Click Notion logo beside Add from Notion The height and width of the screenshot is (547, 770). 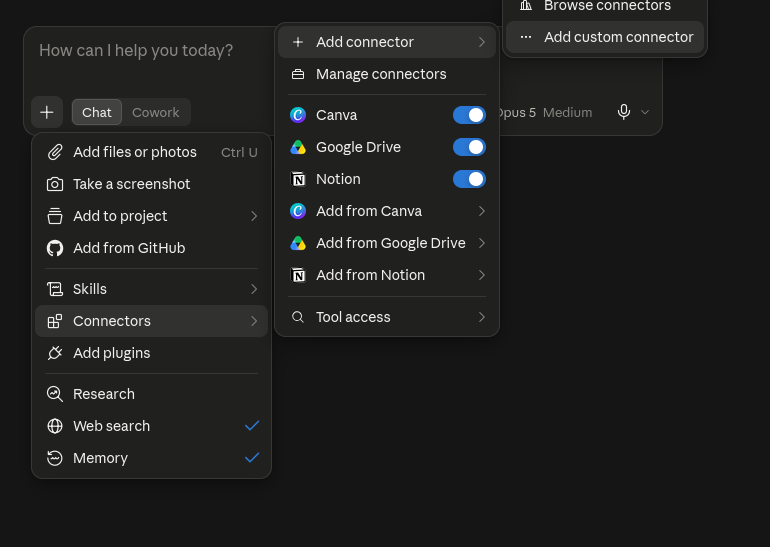pyautogui.click(x=298, y=275)
